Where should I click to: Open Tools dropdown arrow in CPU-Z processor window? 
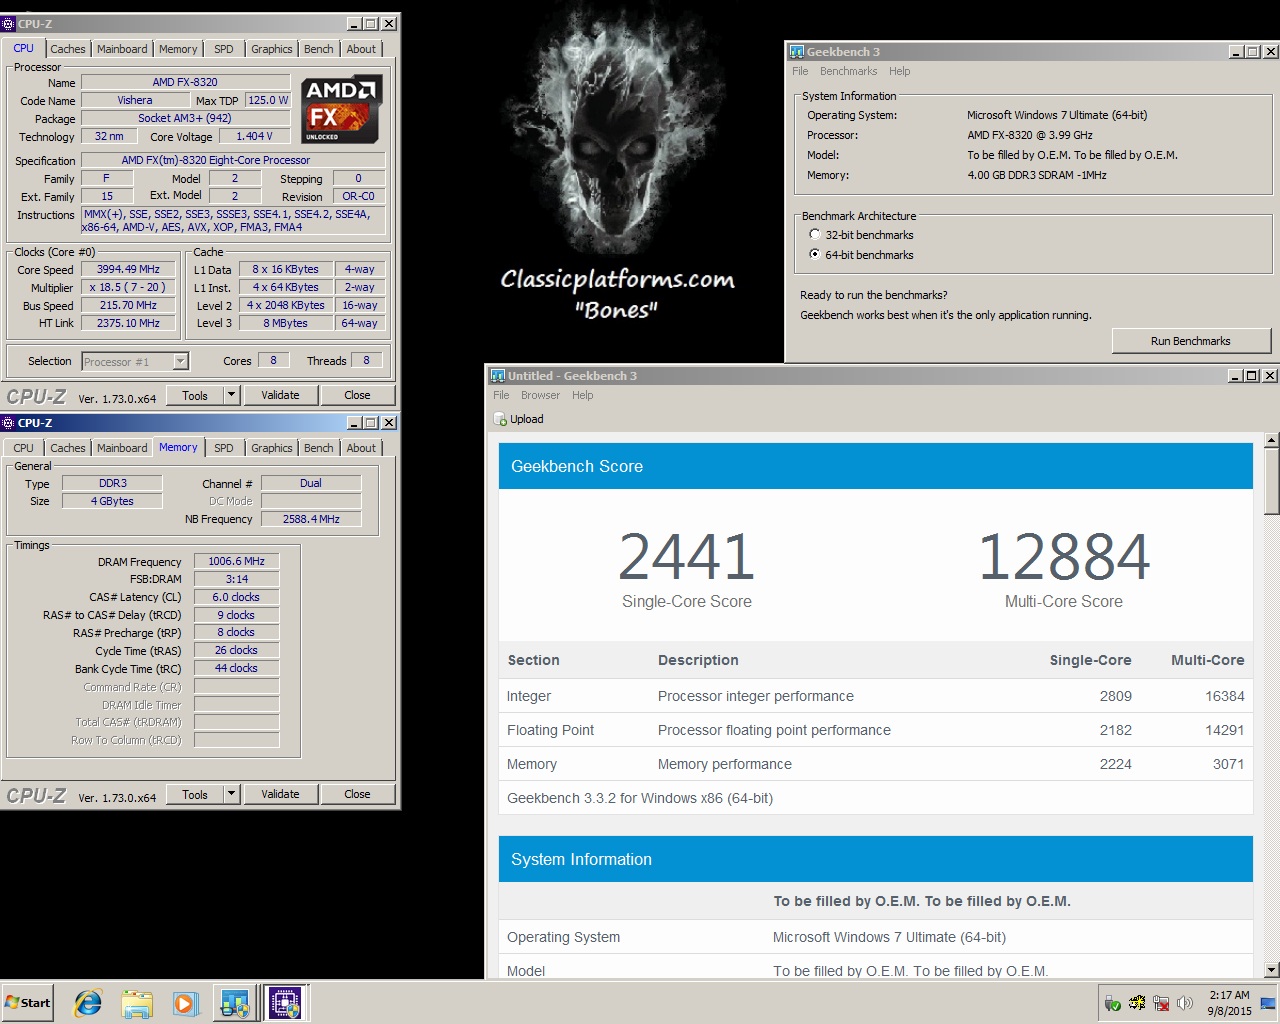[x=231, y=396]
